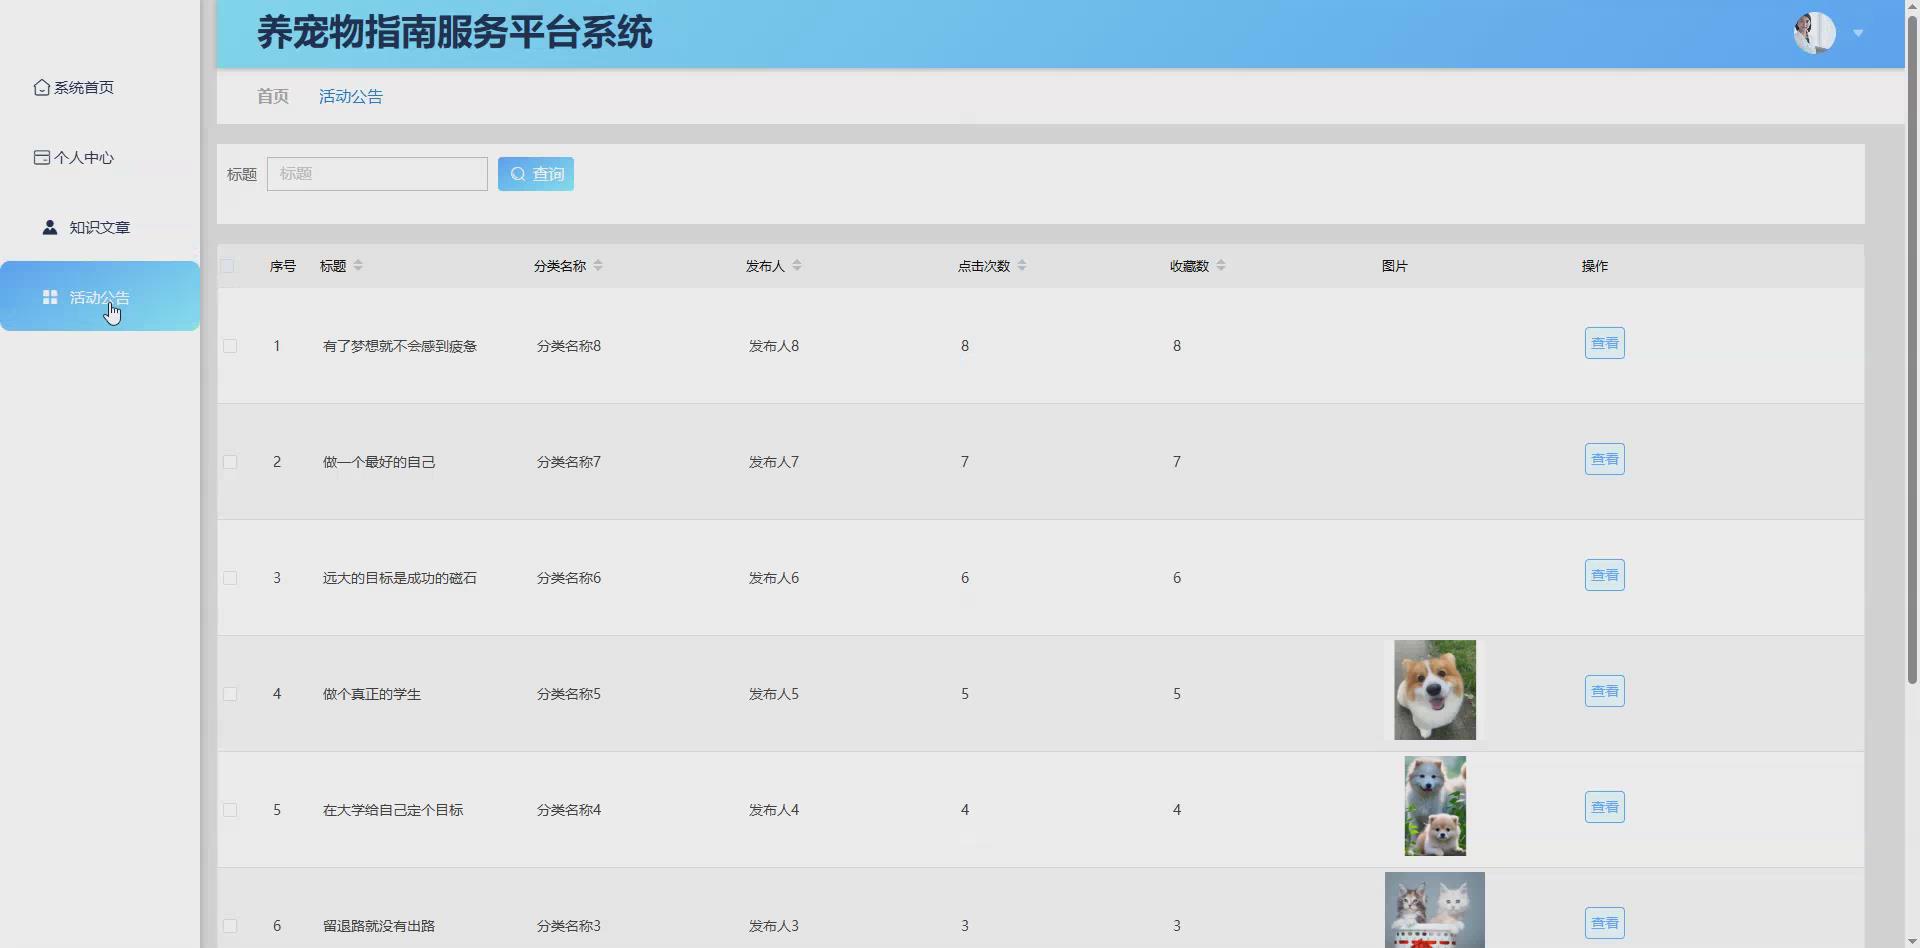Click the 查询 search button
This screenshot has width=1920, height=948.
coord(536,174)
